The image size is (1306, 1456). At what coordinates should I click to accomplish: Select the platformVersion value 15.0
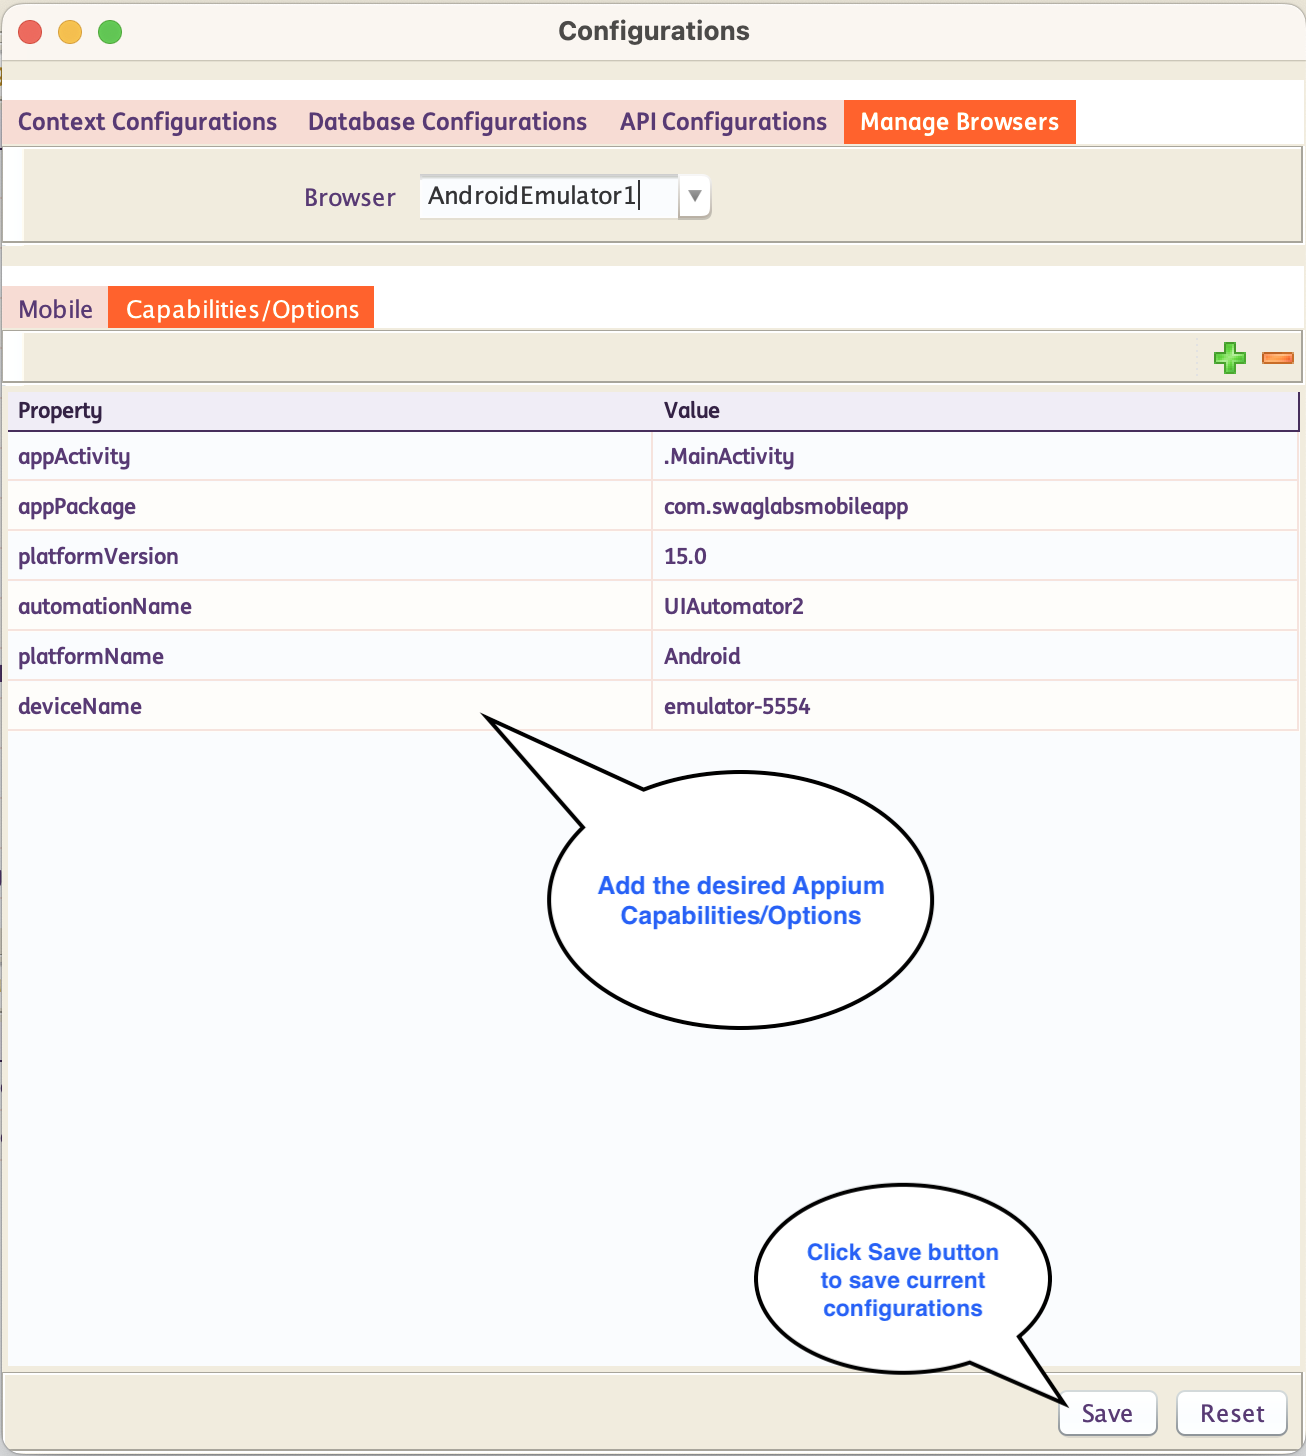(685, 557)
